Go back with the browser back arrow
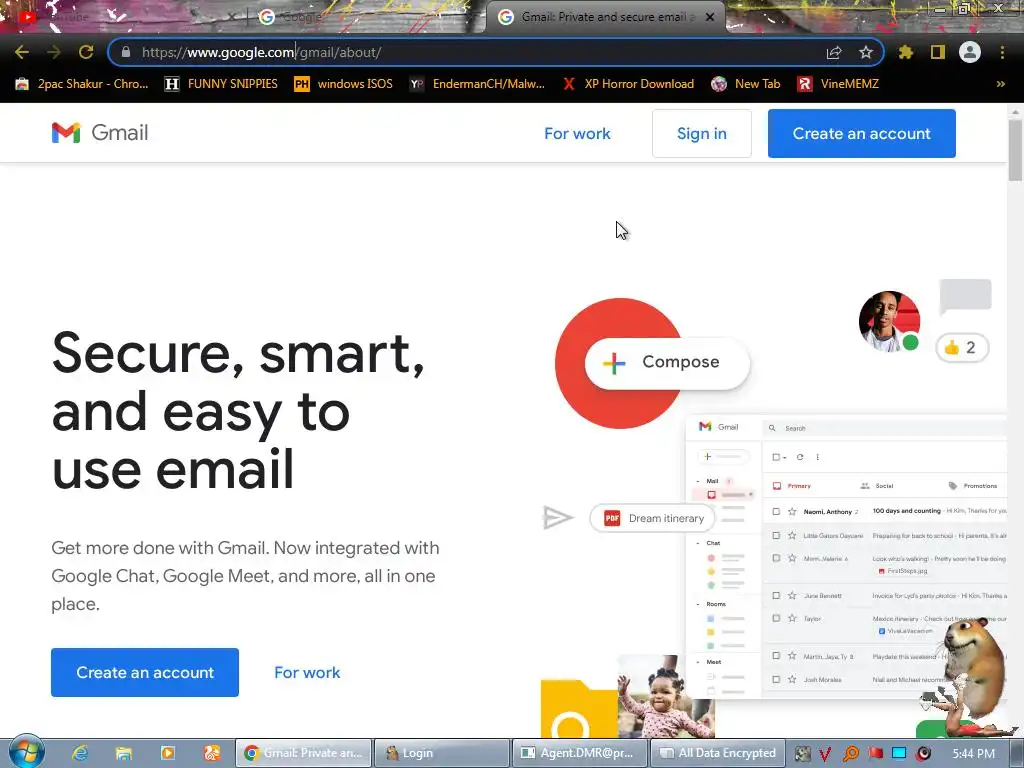This screenshot has height=768, width=1024. click(x=22, y=52)
